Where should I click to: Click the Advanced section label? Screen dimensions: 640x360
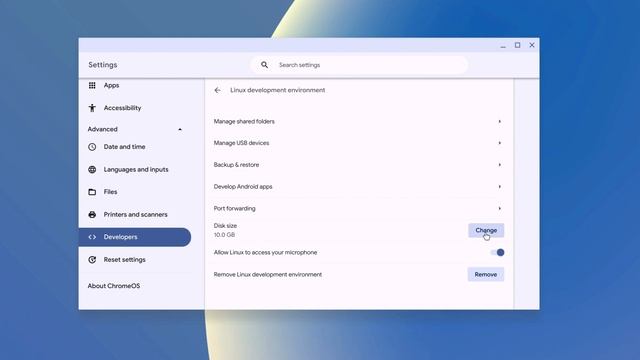pos(102,129)
